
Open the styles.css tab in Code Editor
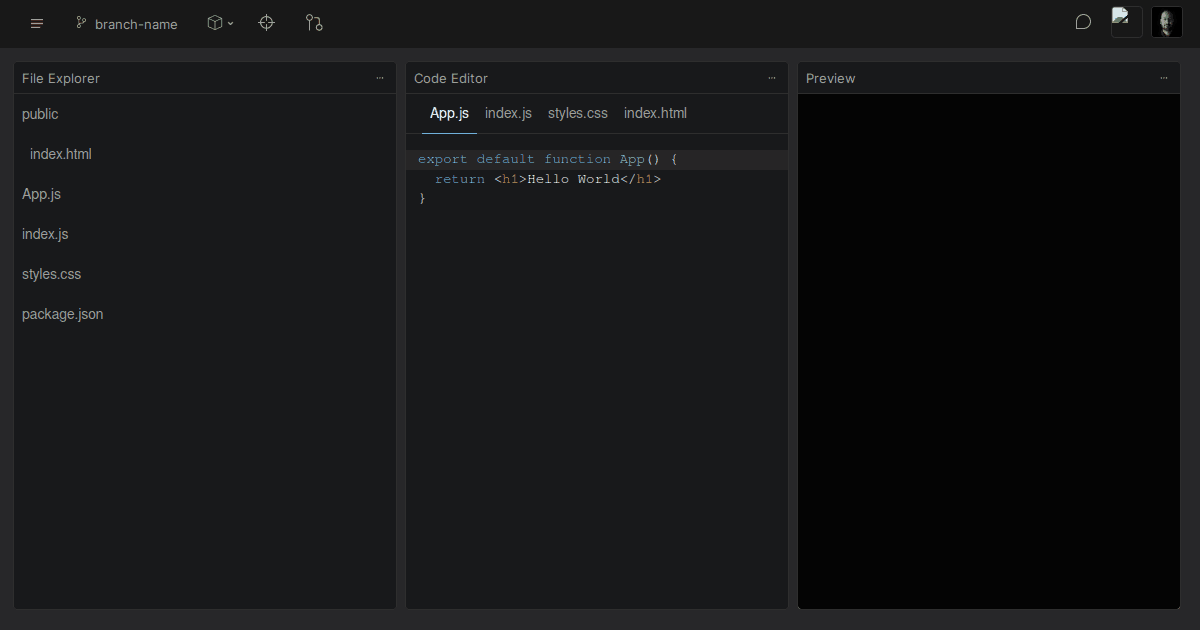tap(577, 113)
